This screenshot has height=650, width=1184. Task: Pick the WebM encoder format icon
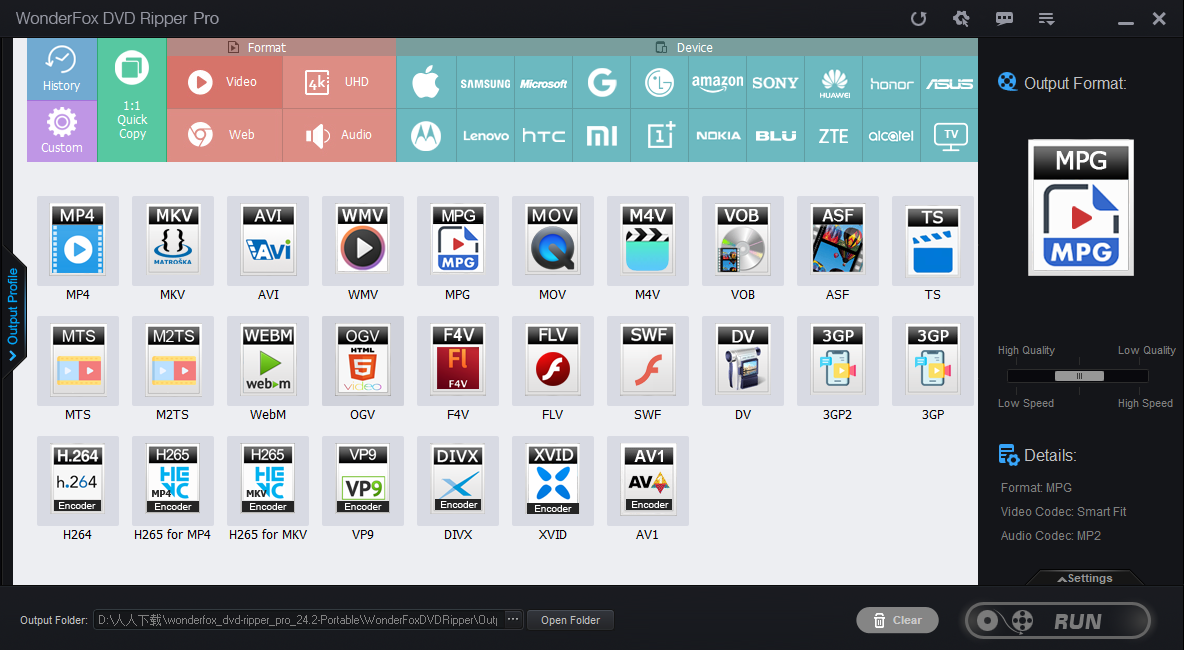(x=268, y=360)
